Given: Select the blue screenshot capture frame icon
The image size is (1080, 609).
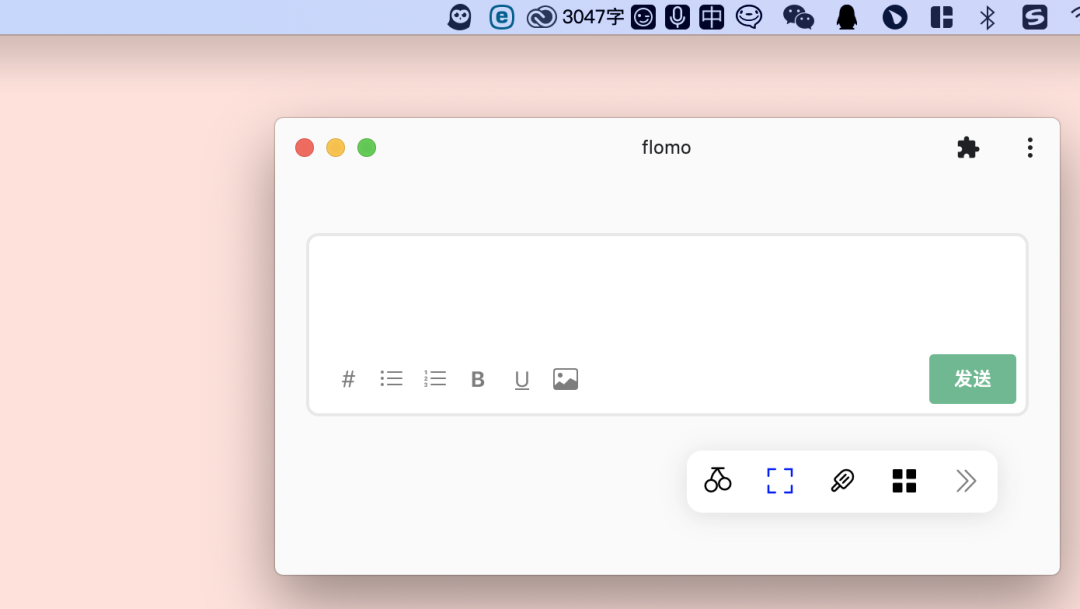Looking at the screenshot, I should (780, 481).
